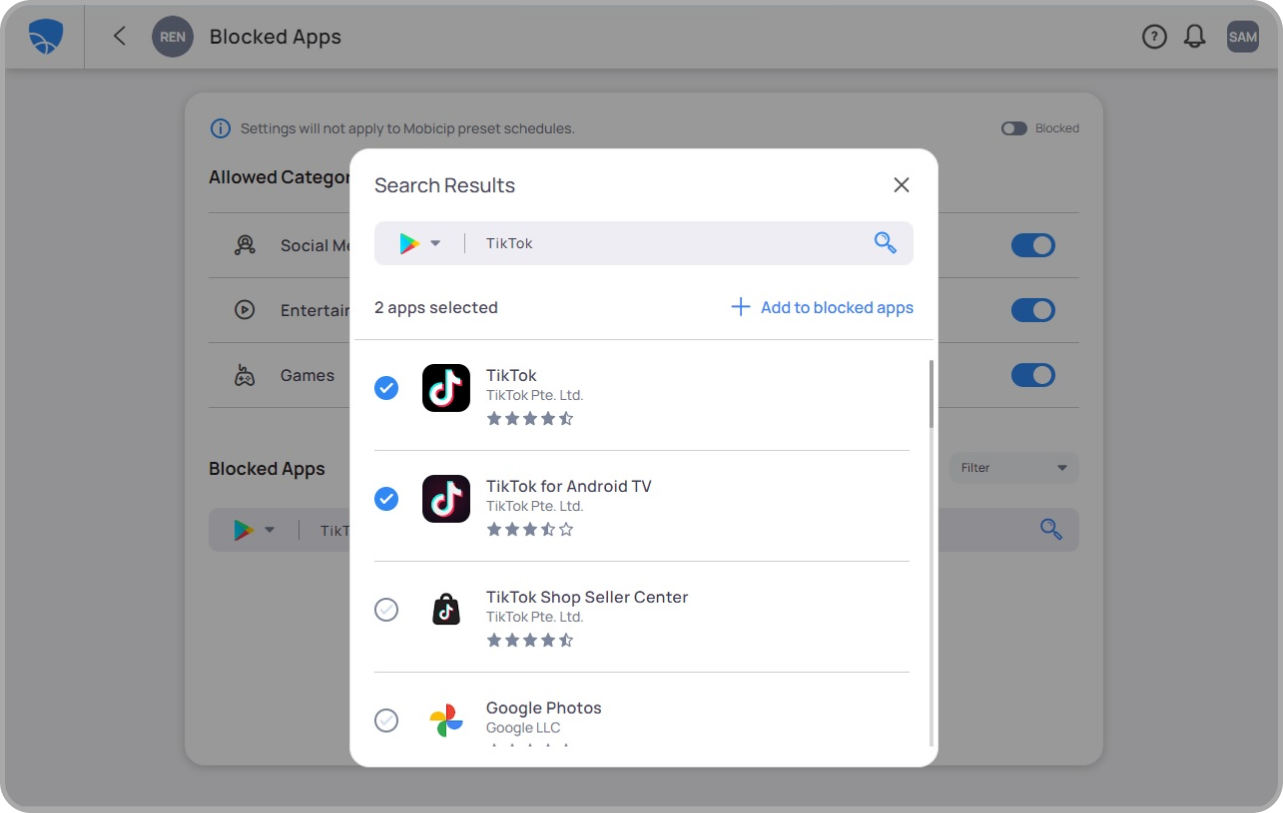Click the info icon beside settings notice

pos(220,129)
